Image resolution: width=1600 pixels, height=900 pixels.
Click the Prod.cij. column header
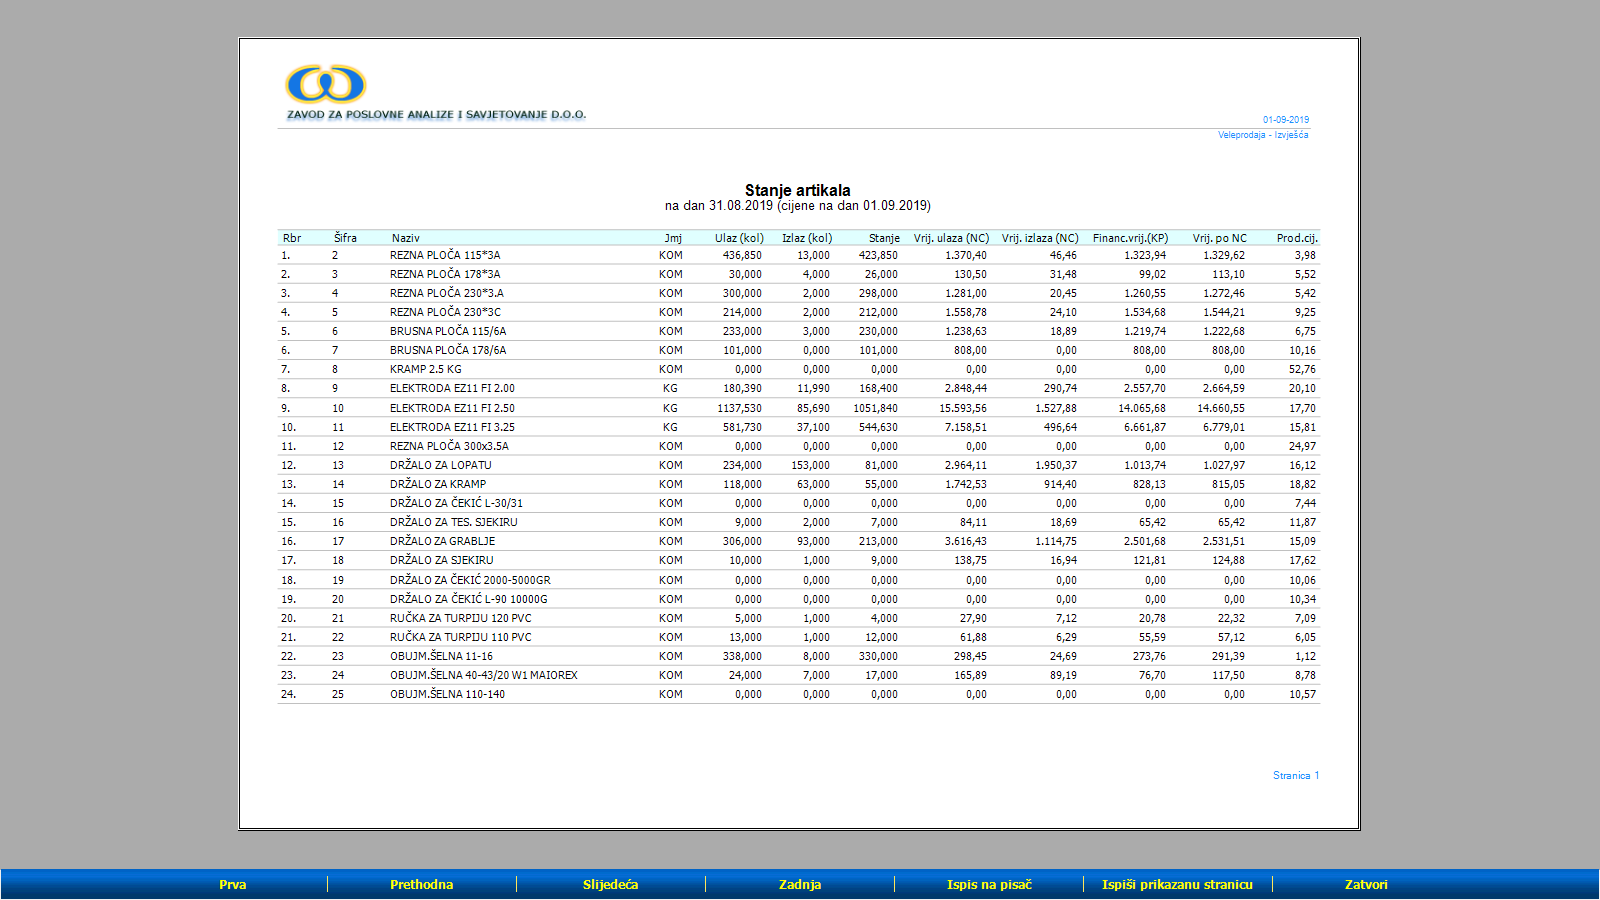point(1296,238)
